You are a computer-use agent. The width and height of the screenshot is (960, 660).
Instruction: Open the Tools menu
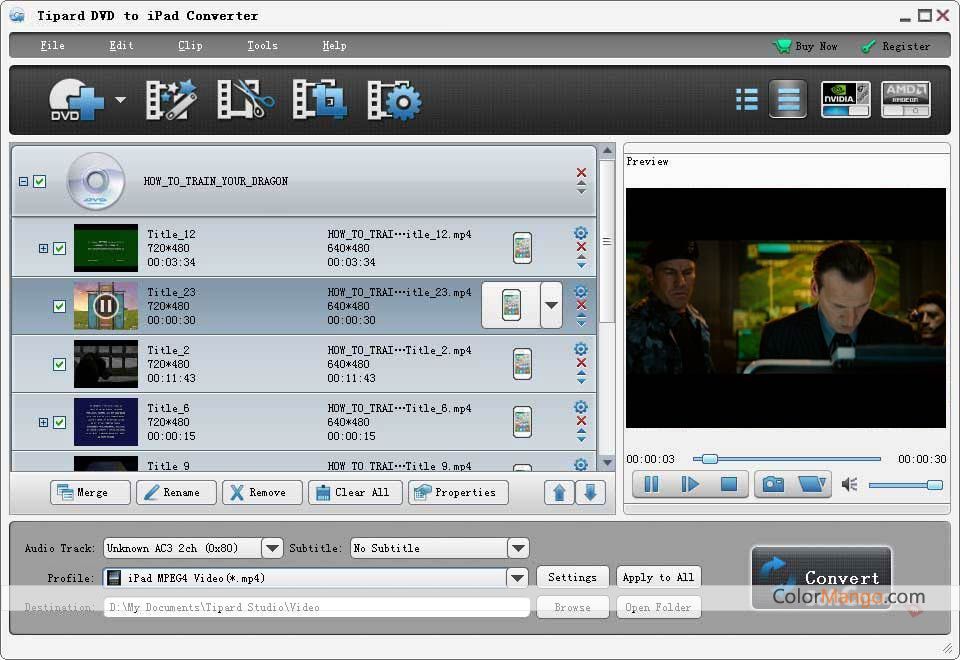pos(262,46)
